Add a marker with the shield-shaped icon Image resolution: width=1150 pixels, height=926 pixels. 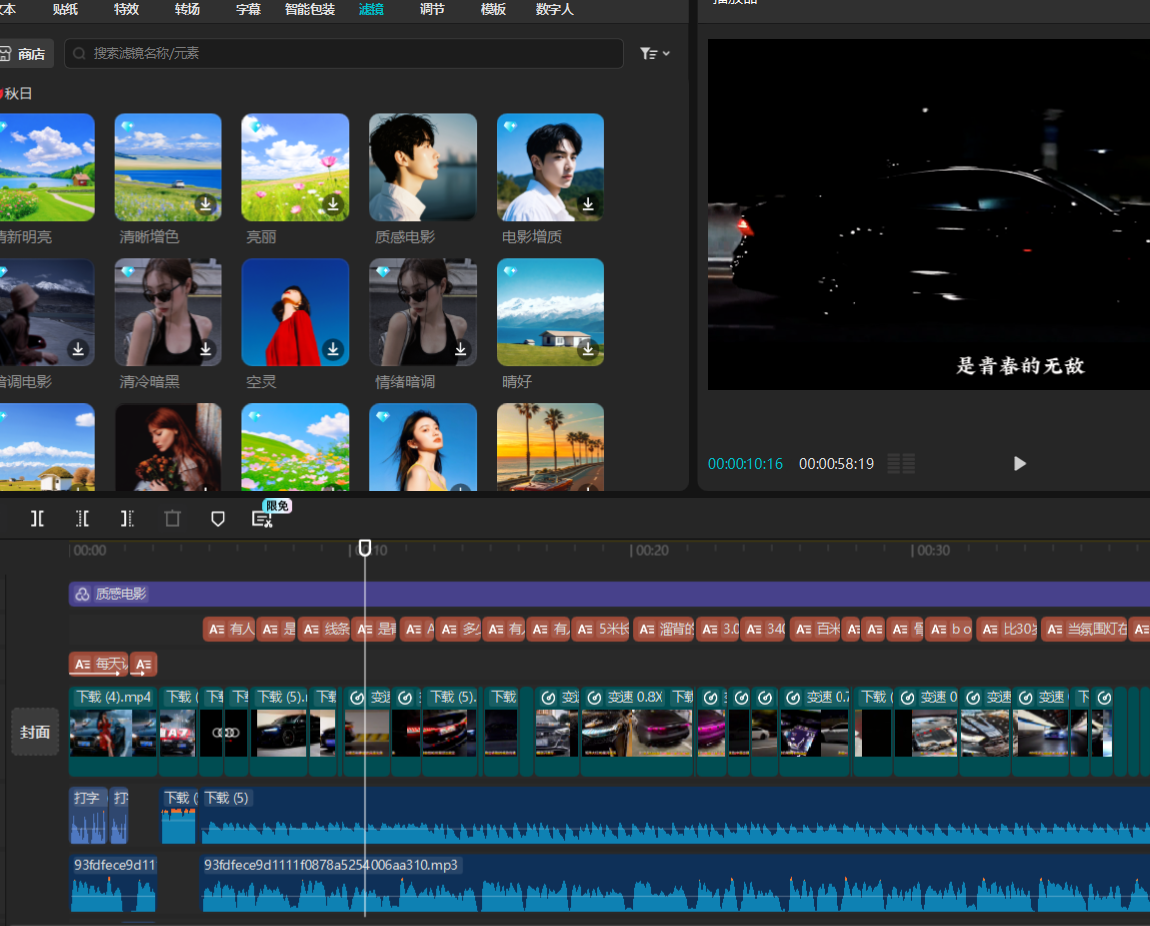tap(218, 518)
